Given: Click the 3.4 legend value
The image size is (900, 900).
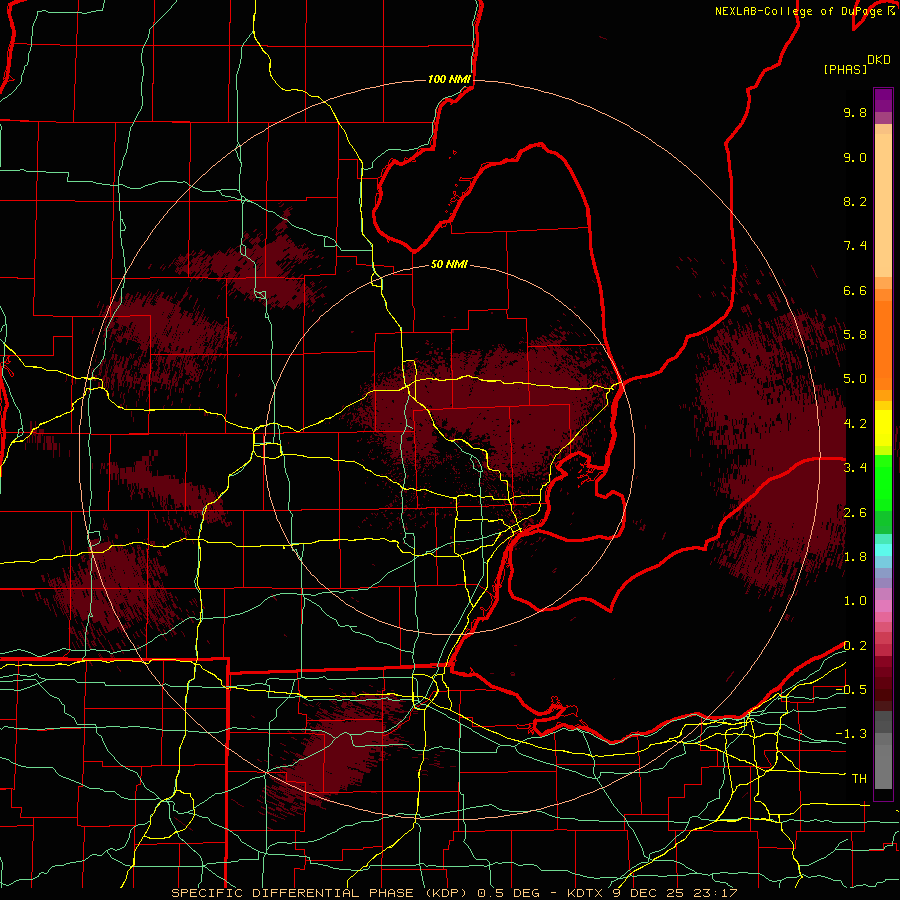Looking at the screenshot, I should (855, 468).
